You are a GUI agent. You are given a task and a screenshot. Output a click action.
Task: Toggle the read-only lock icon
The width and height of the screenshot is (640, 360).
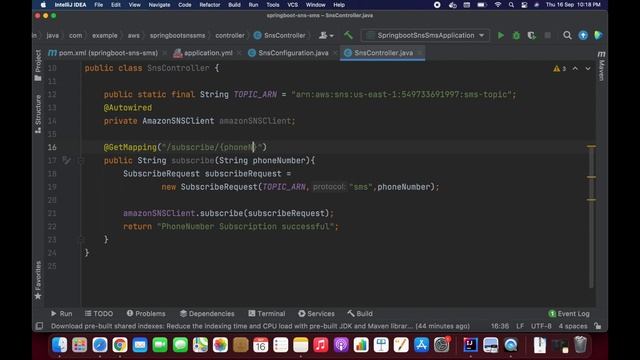coord(598,326)
